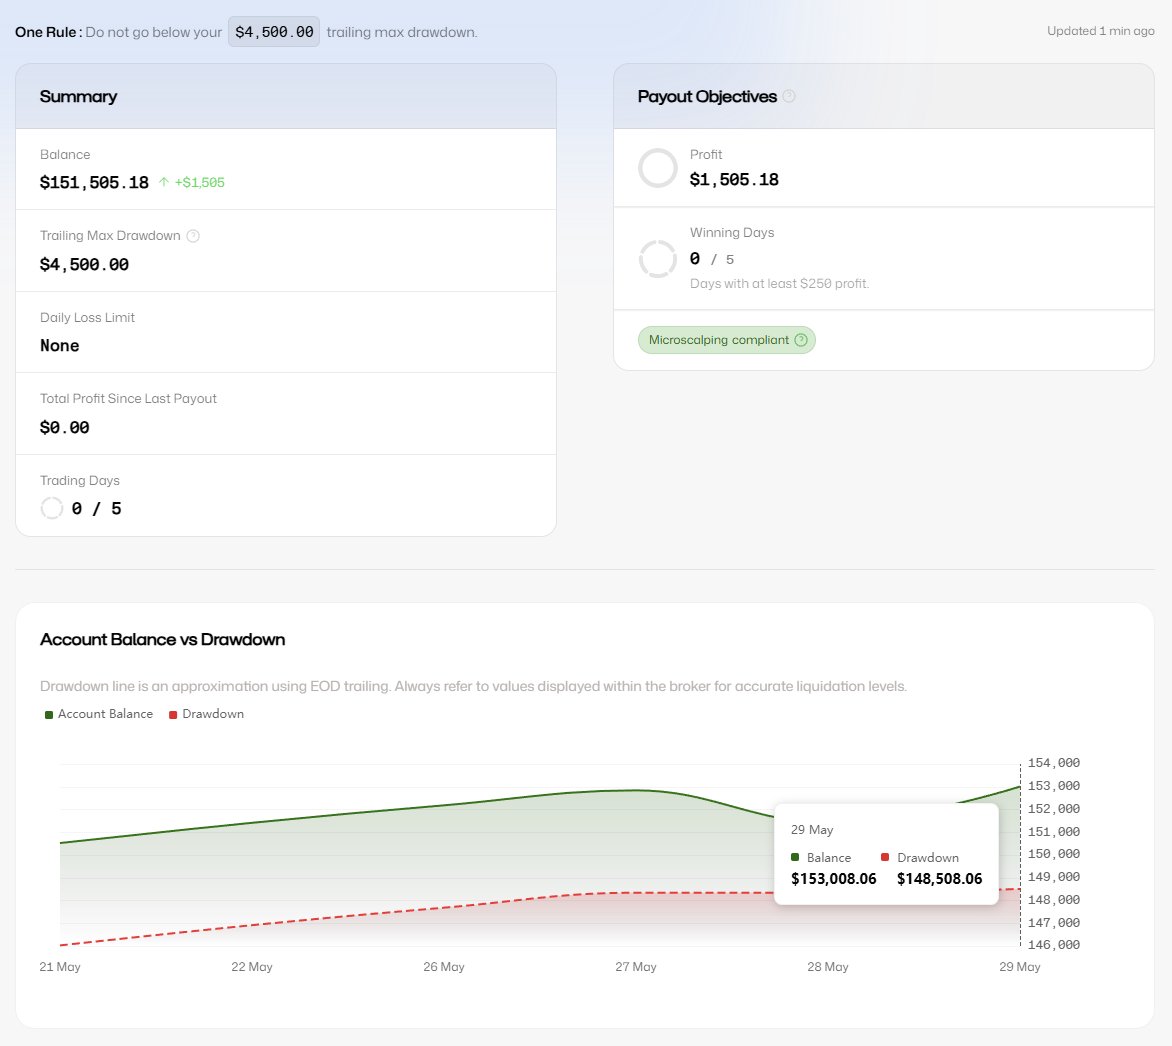
Task: Click the $4,500.00 rule amount chip
Action: [x=274, y=32]
